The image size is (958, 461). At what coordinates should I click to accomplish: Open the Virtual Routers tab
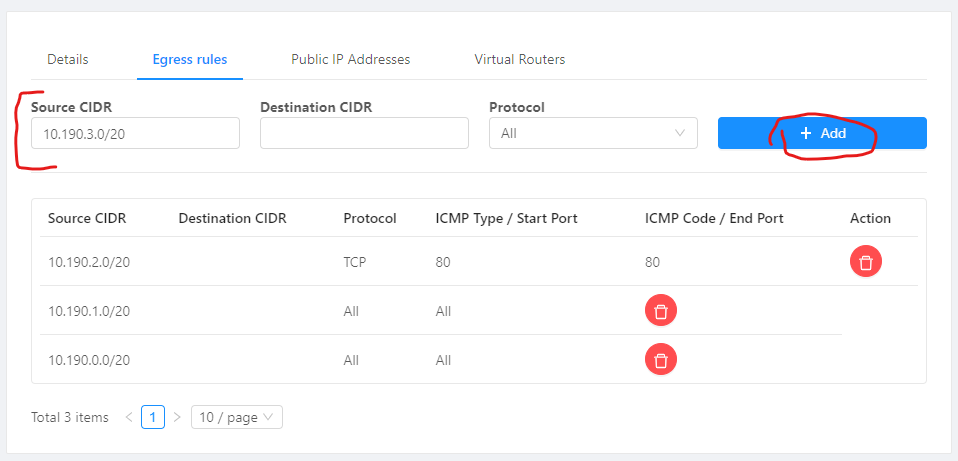pos(520,60)
